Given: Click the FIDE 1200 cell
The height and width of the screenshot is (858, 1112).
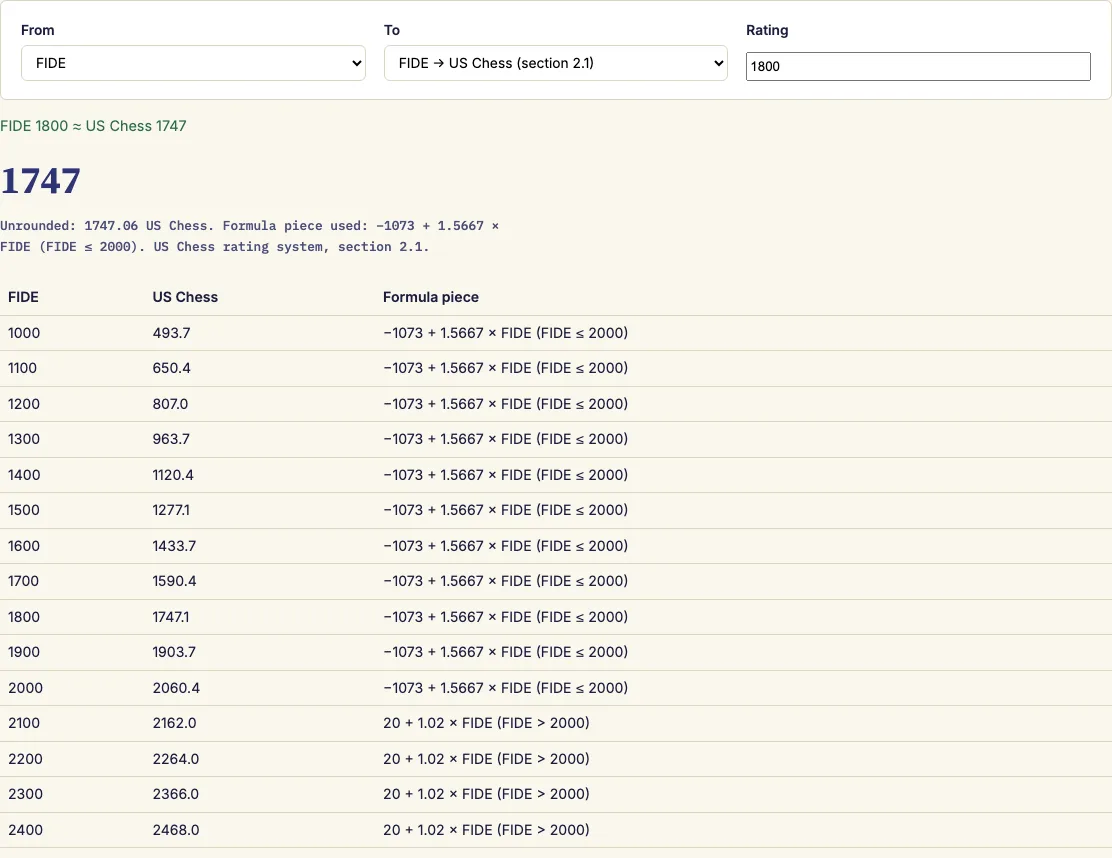Looking at the screenshot, I should [x=24, y=403].
